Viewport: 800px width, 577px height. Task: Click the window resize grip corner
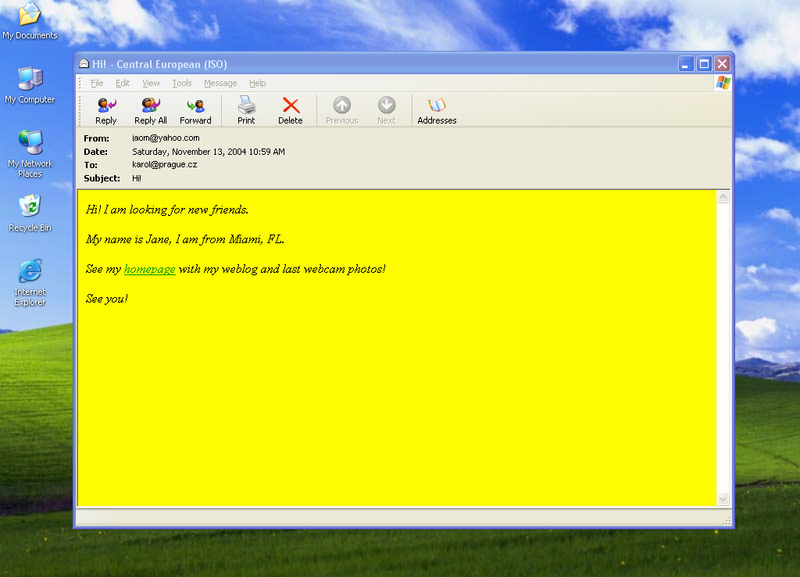tap(727, 520)
